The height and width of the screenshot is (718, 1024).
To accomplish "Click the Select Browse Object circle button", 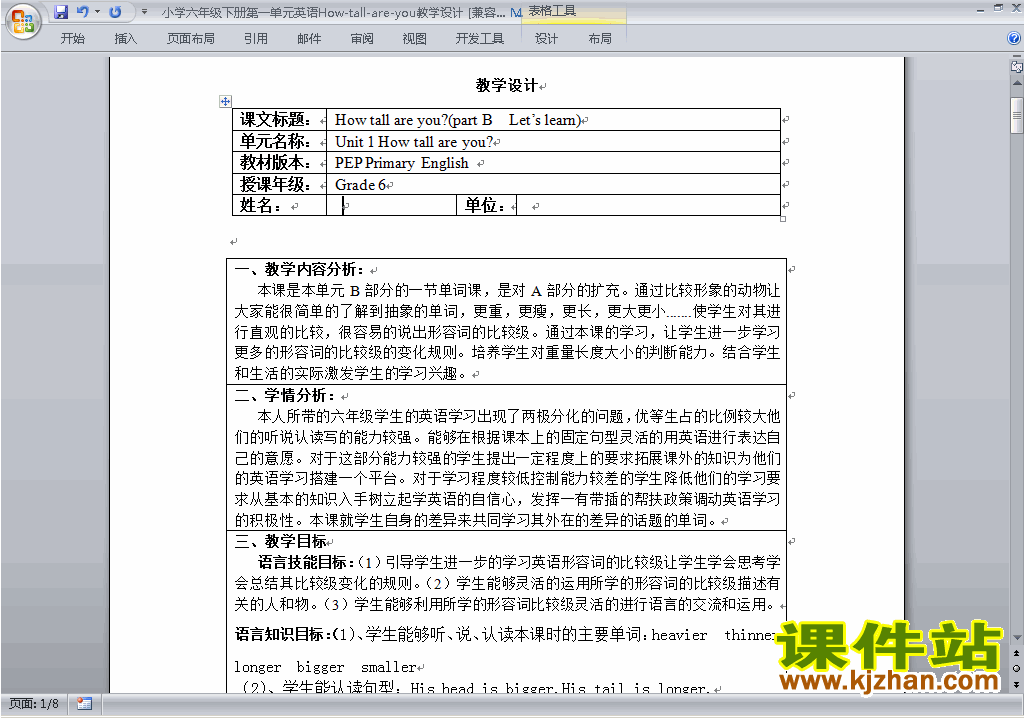I will click(x=1017, y=669).
